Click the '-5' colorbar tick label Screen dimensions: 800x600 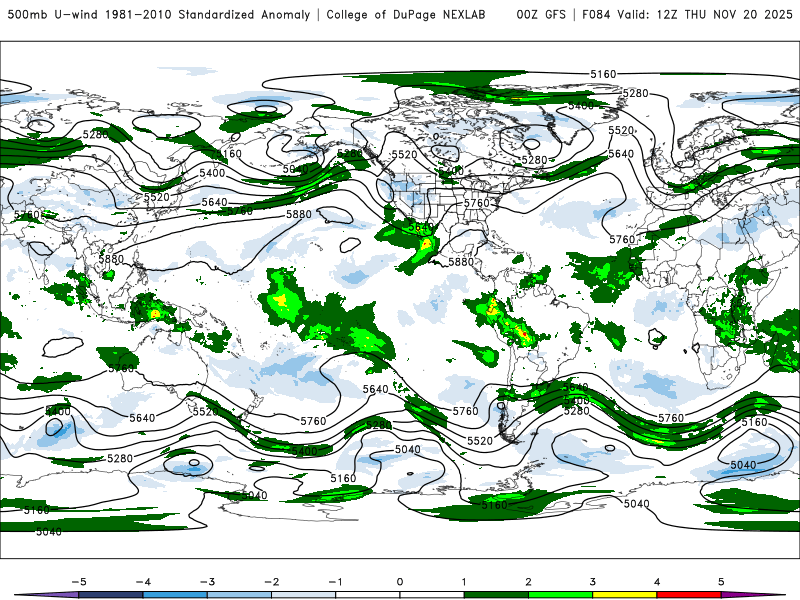[79, 582]
